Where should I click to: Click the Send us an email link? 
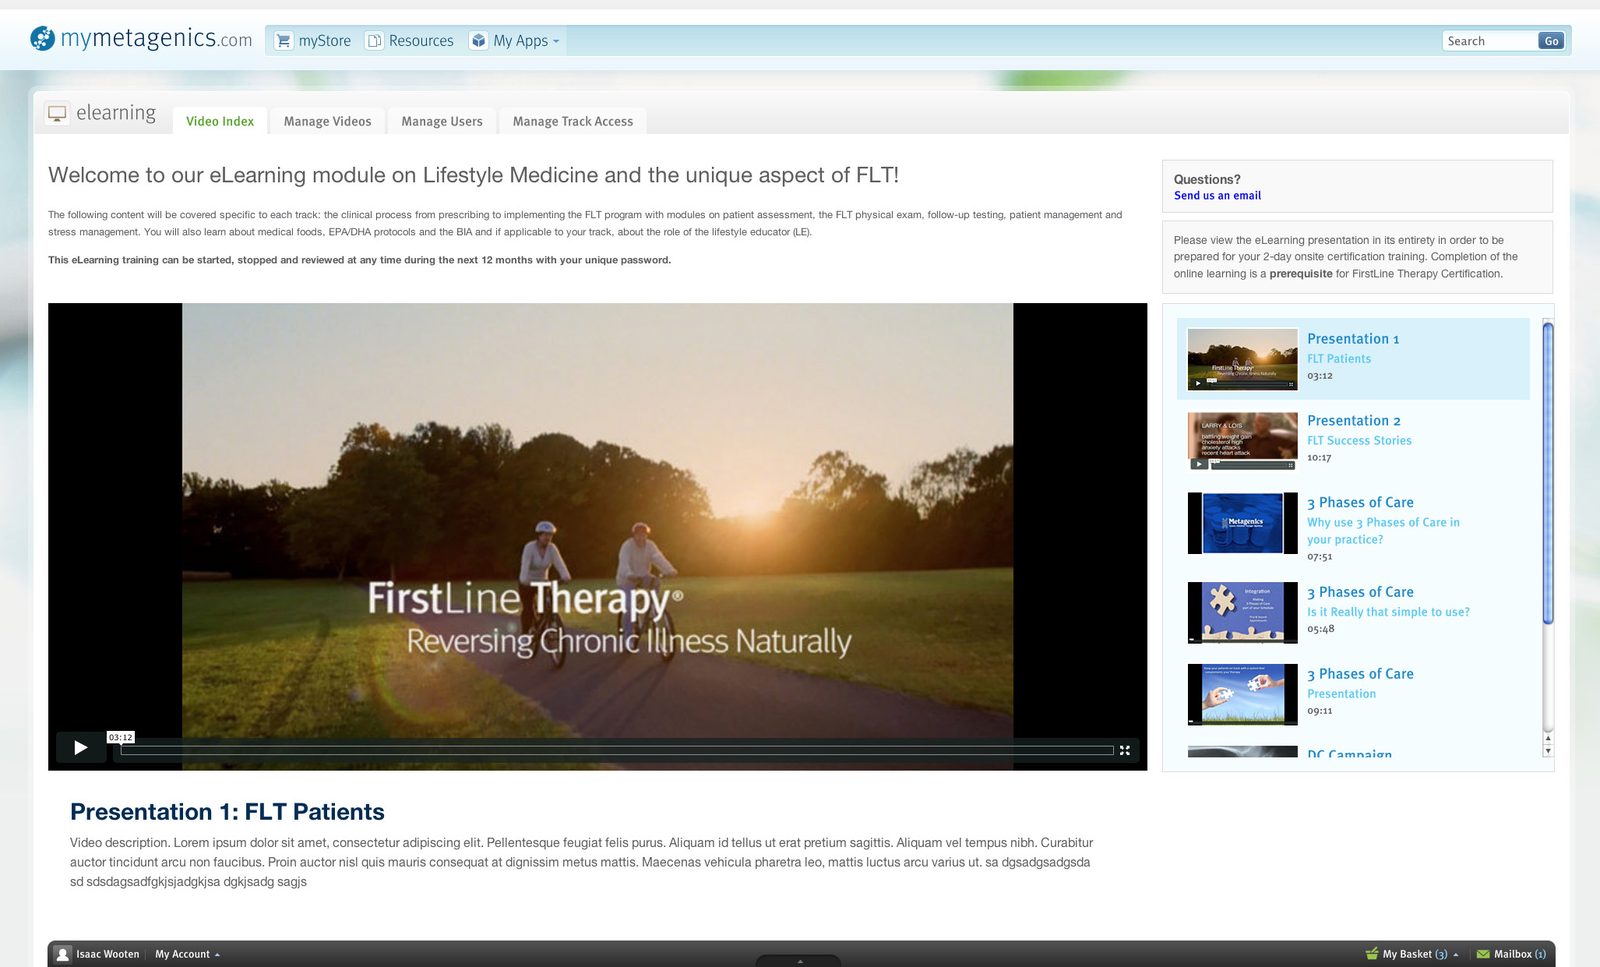(1217, 196)
